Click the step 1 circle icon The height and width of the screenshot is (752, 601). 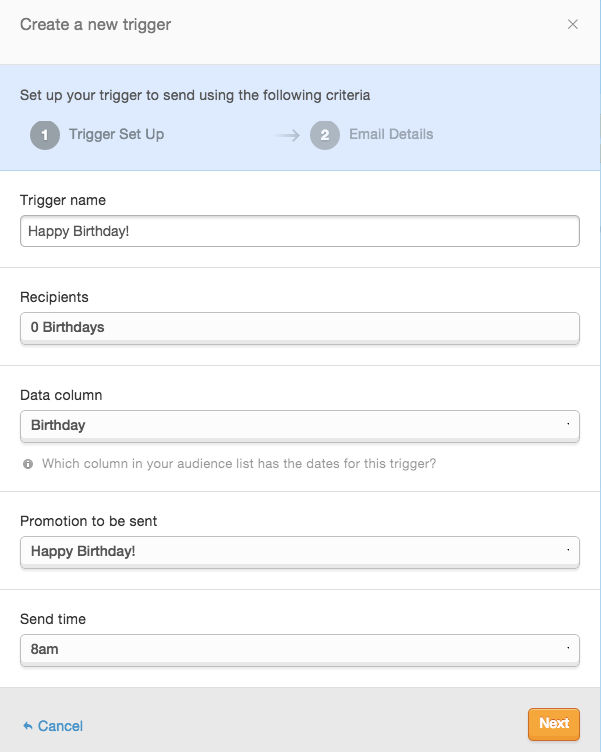pyautogui.click(x=45, y=135)
